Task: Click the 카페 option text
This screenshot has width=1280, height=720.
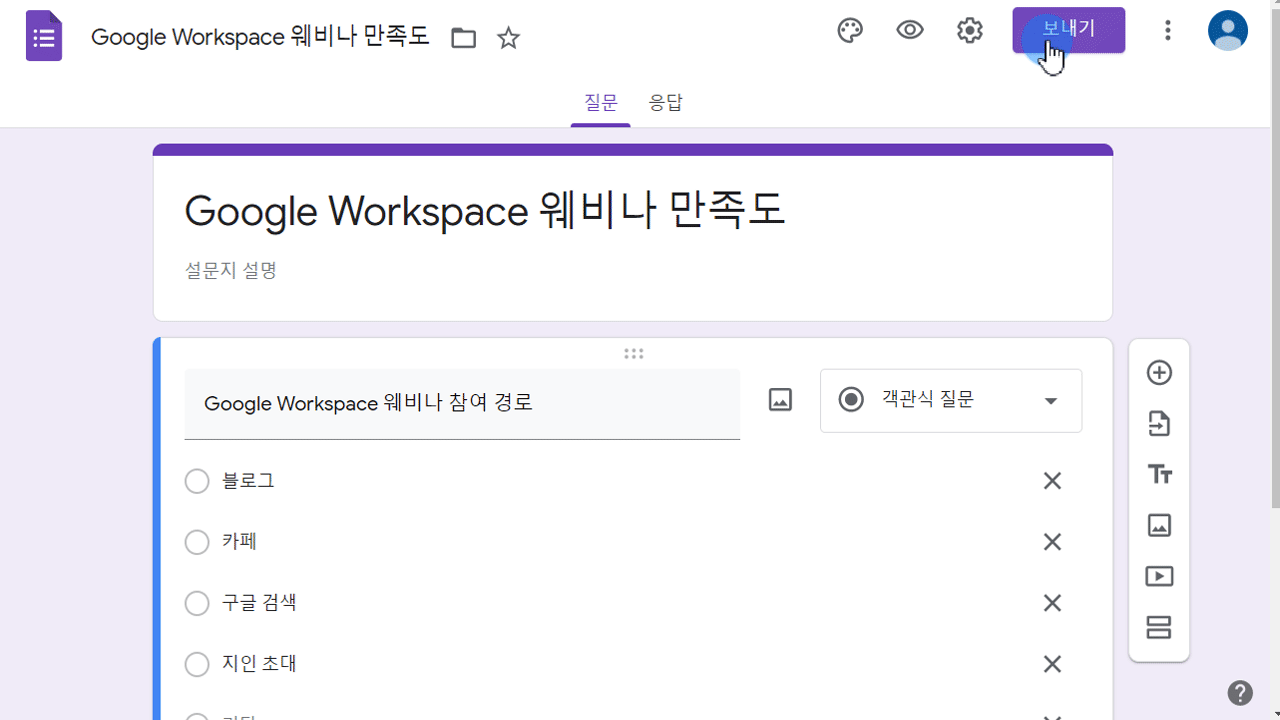Action: (x=240, y=542)
